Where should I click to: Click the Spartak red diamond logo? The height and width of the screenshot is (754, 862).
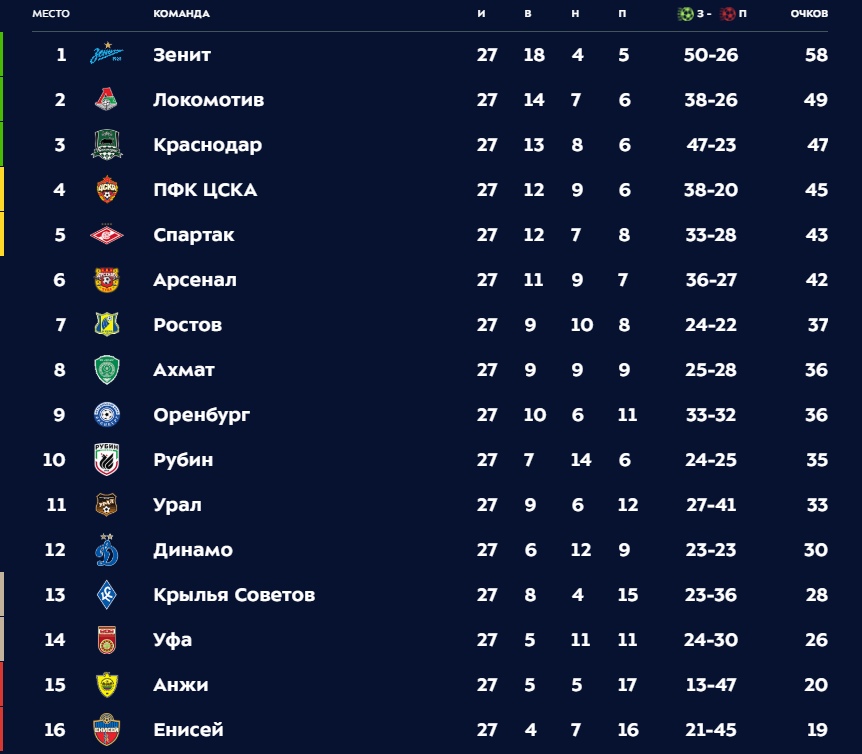click(x=107, y=235)
